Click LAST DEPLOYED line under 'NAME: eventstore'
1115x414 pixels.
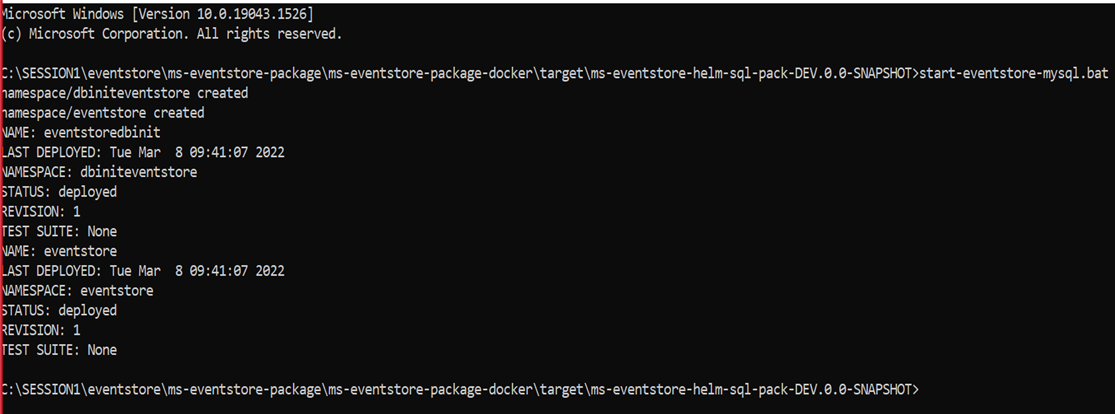tap(143, 271)
